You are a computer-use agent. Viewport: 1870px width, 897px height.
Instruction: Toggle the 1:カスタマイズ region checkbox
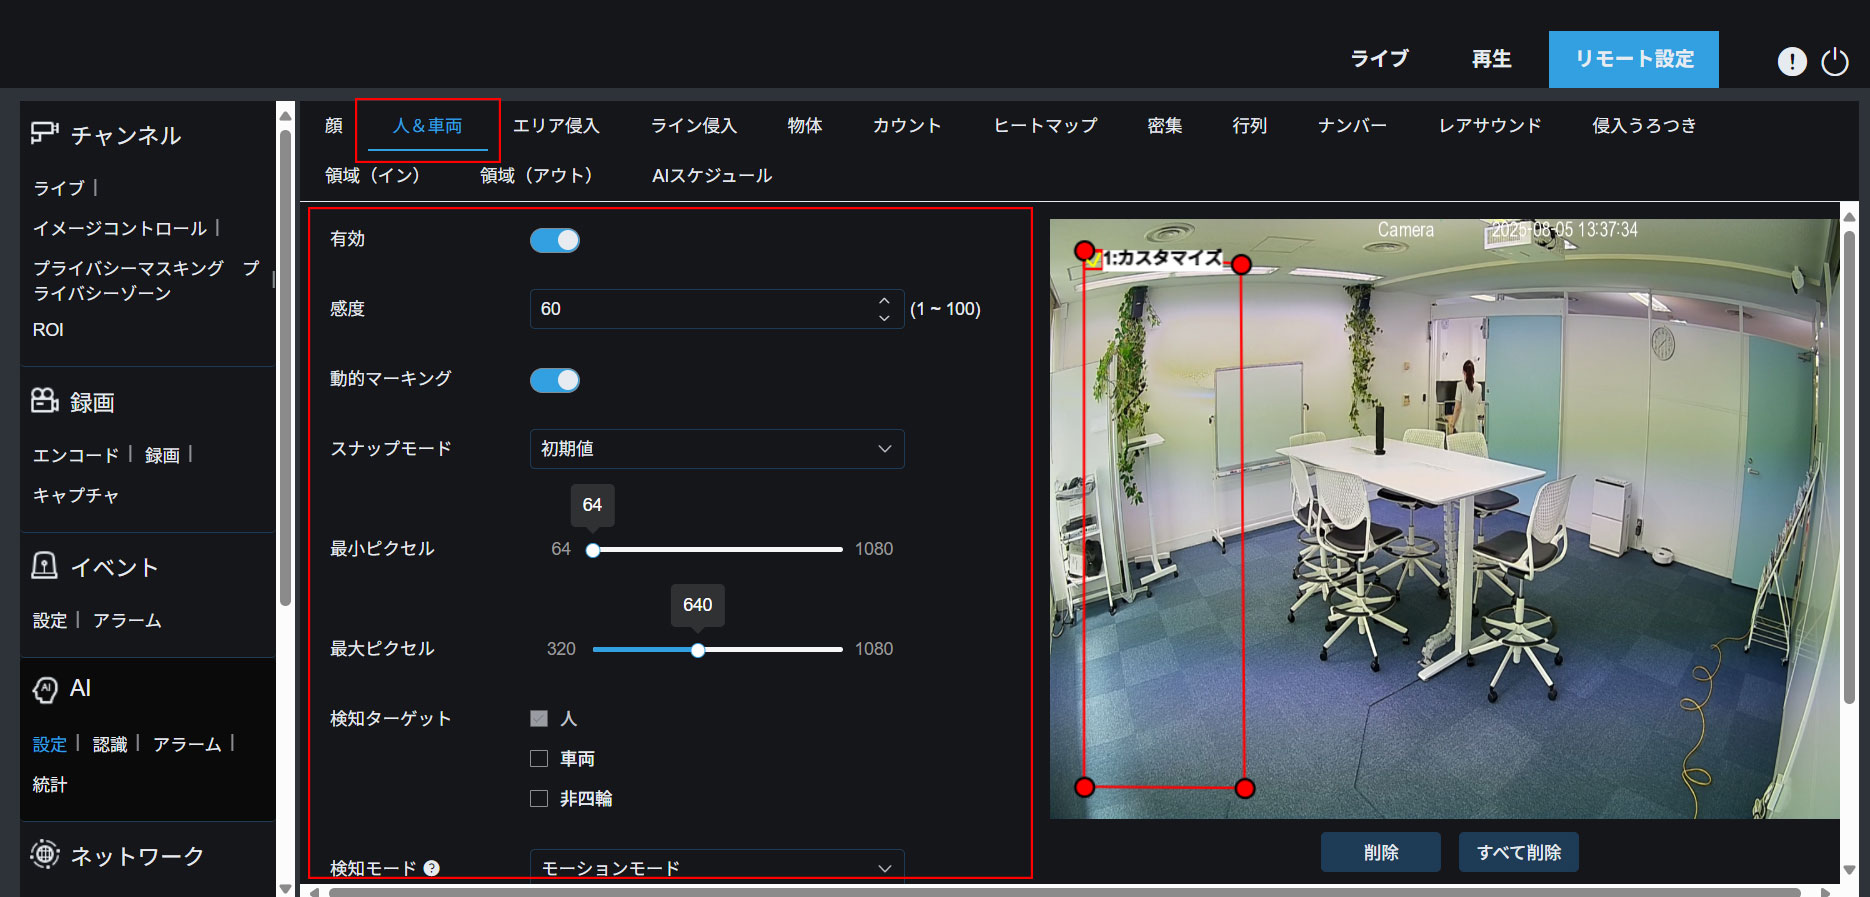click(1095, 259)
